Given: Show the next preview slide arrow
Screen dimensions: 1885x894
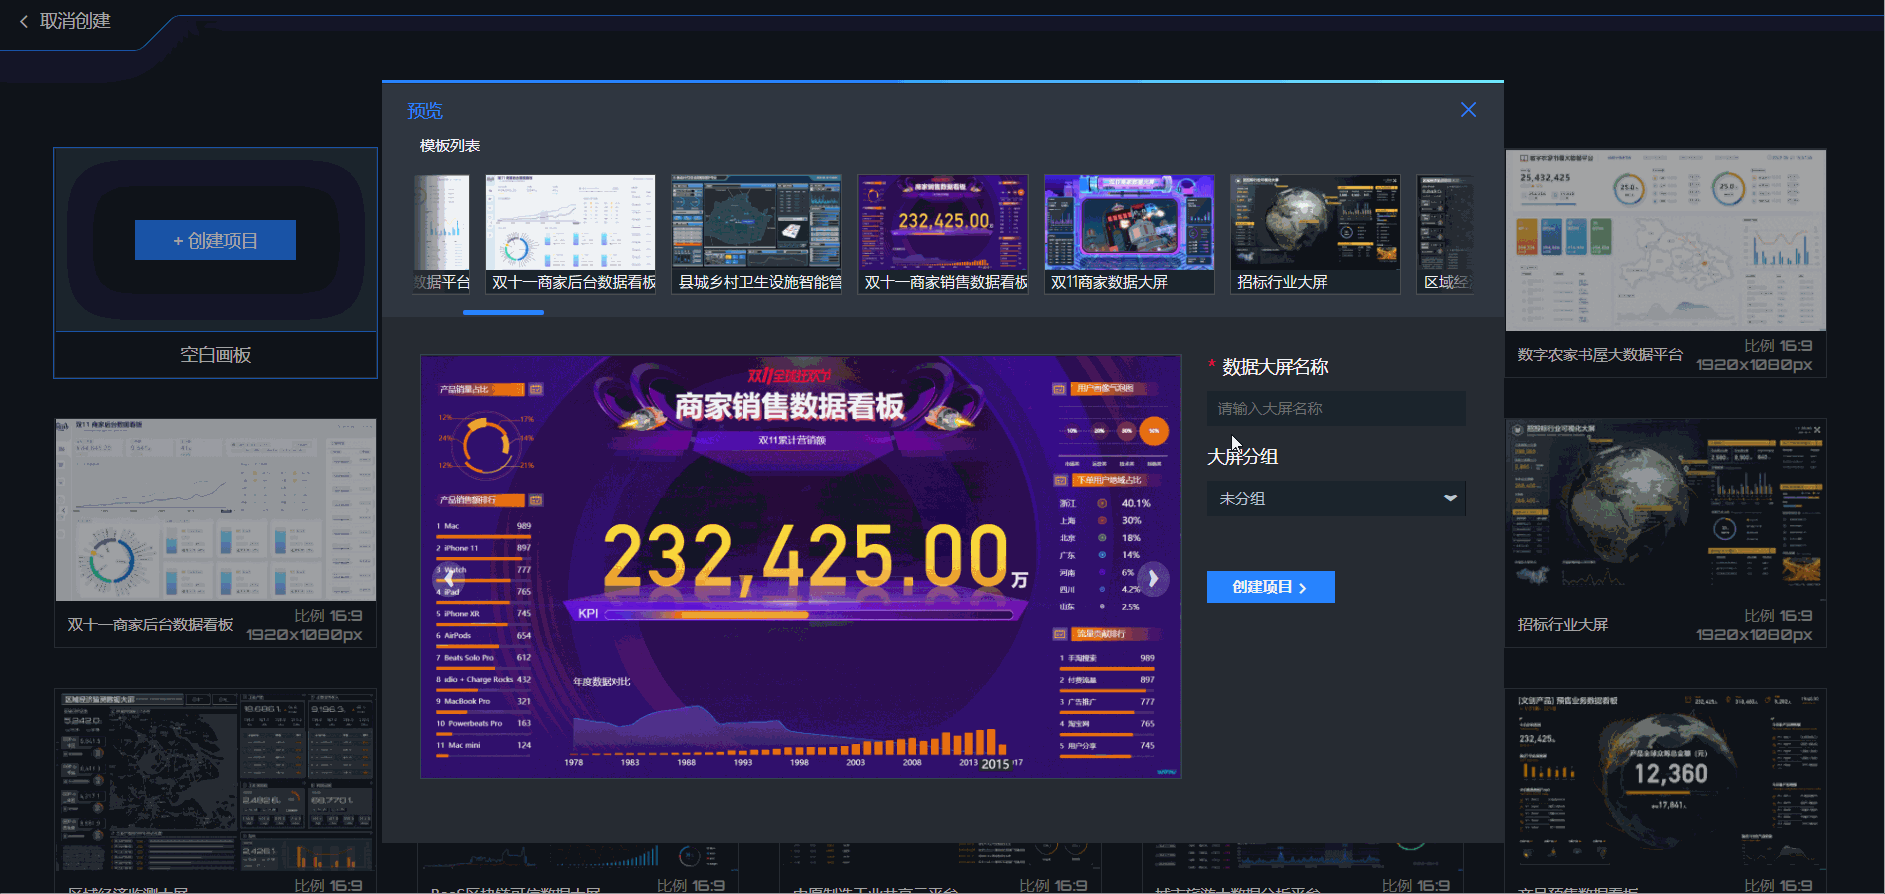Looking at the screenshot, I should pos(1153,578).
